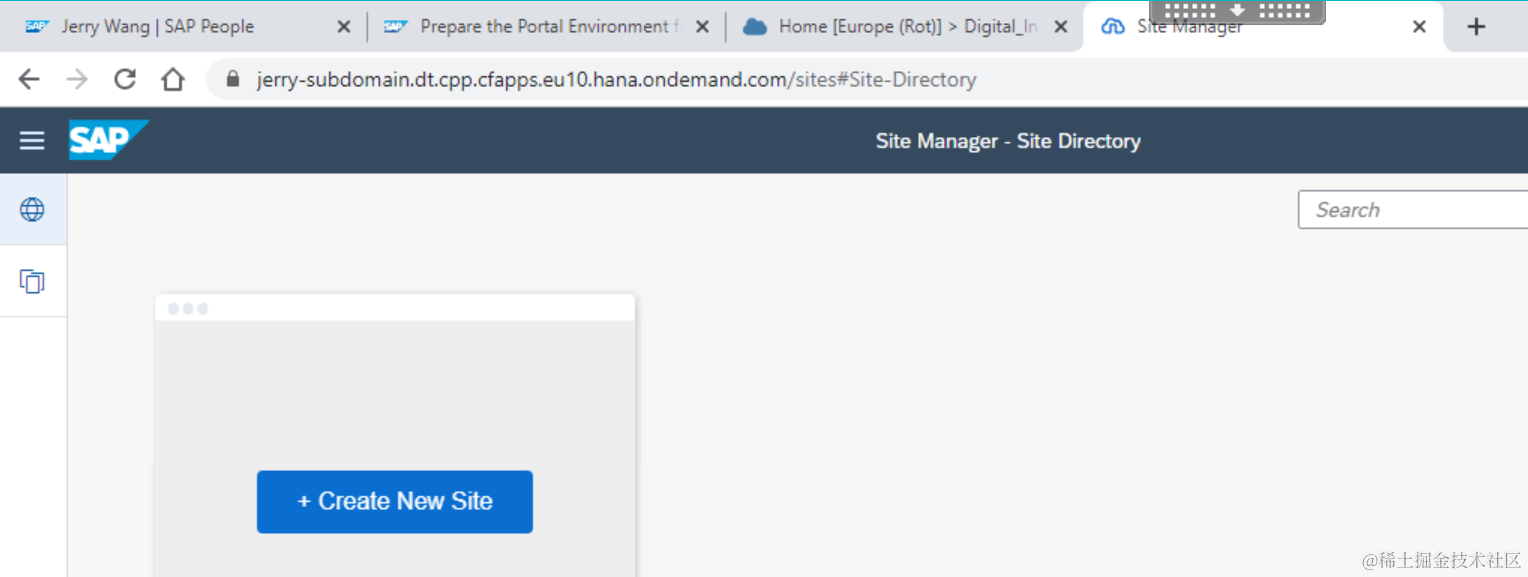Switch to Prepare the Portal Environment tab
Screen dimensions: 1528x577
pyautogui.click(x=545, y=27)
